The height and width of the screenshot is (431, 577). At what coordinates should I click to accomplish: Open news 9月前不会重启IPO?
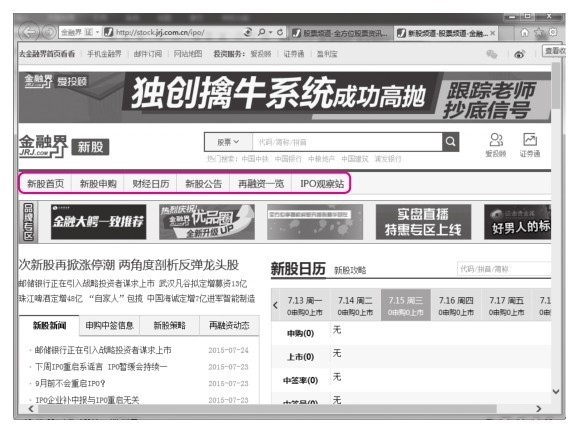point(70,383)
